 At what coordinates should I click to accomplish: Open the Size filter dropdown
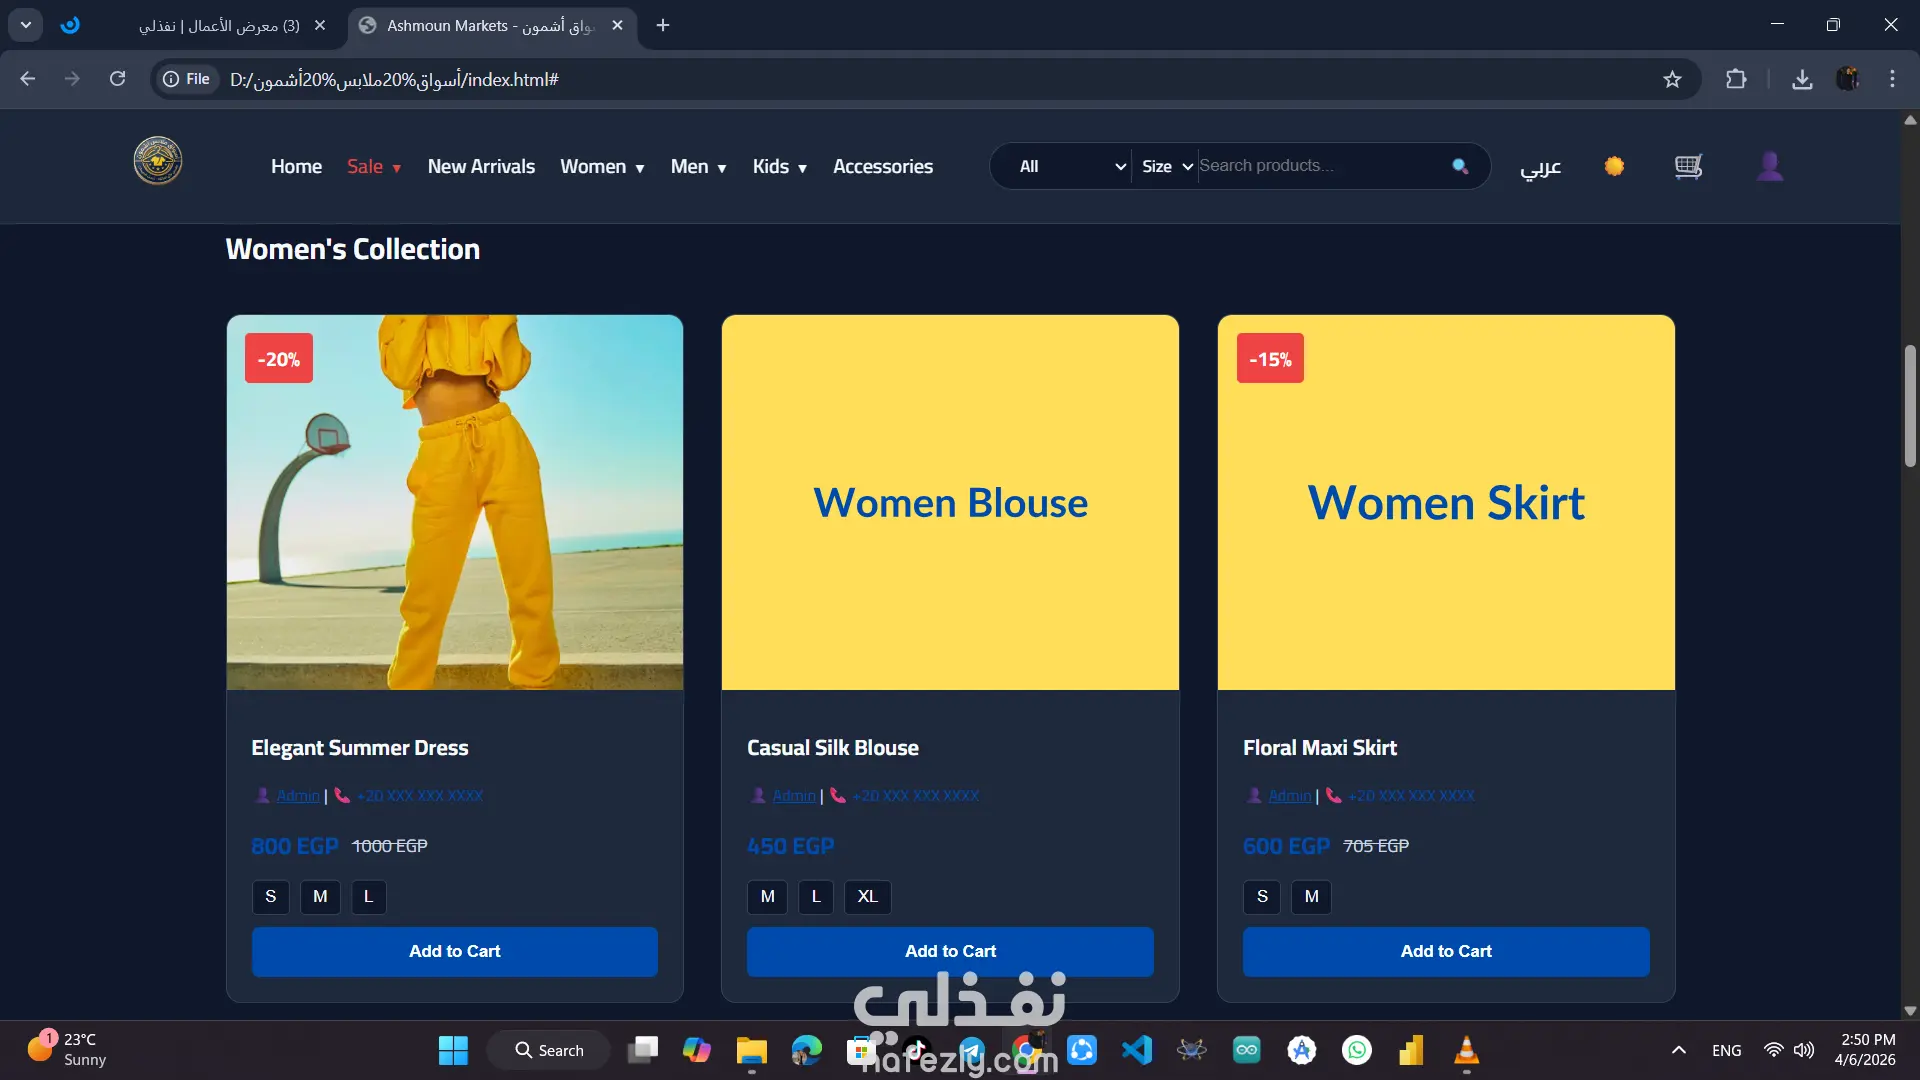1166,167
